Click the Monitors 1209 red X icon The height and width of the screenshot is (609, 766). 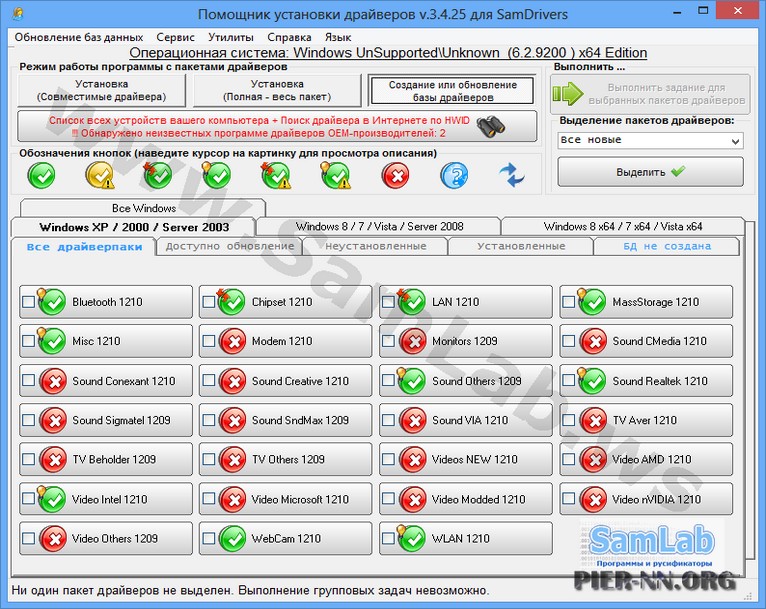(x=413, y=341)
